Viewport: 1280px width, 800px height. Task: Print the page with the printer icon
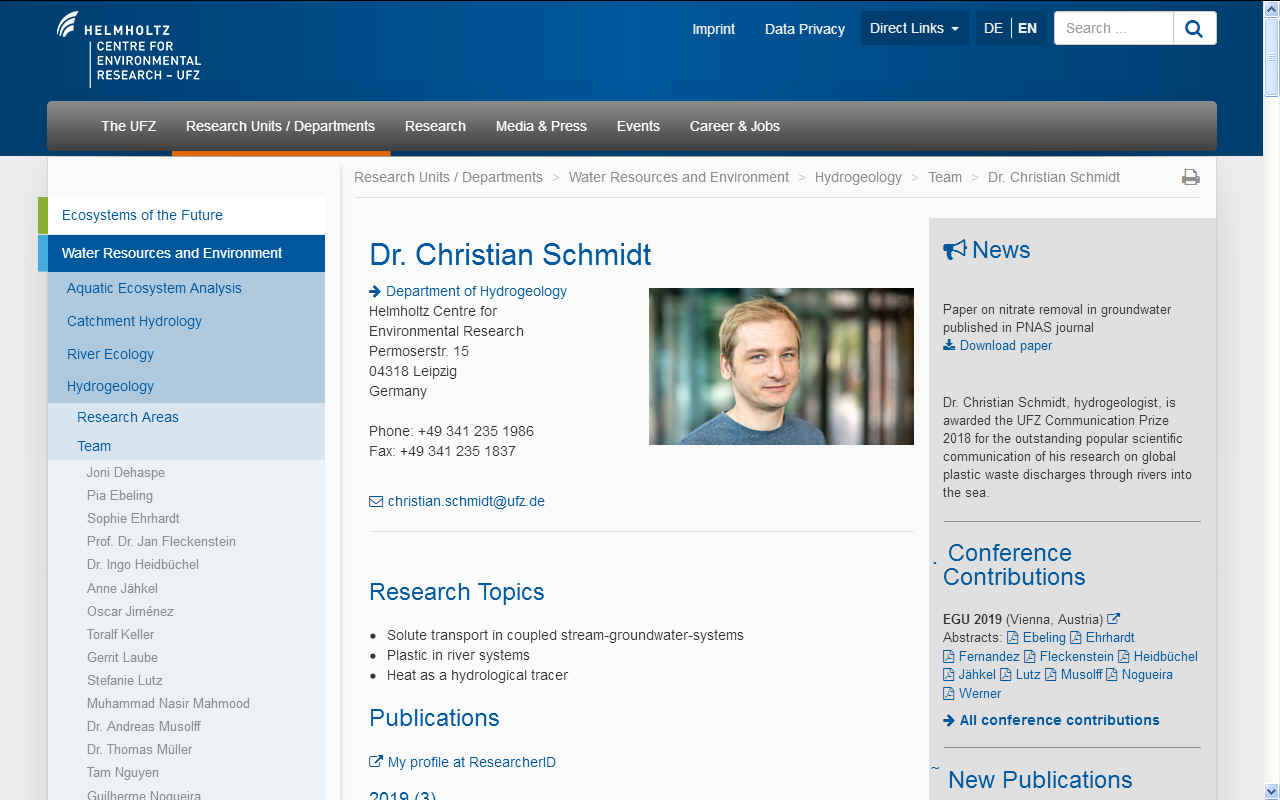pos(1190,177)
